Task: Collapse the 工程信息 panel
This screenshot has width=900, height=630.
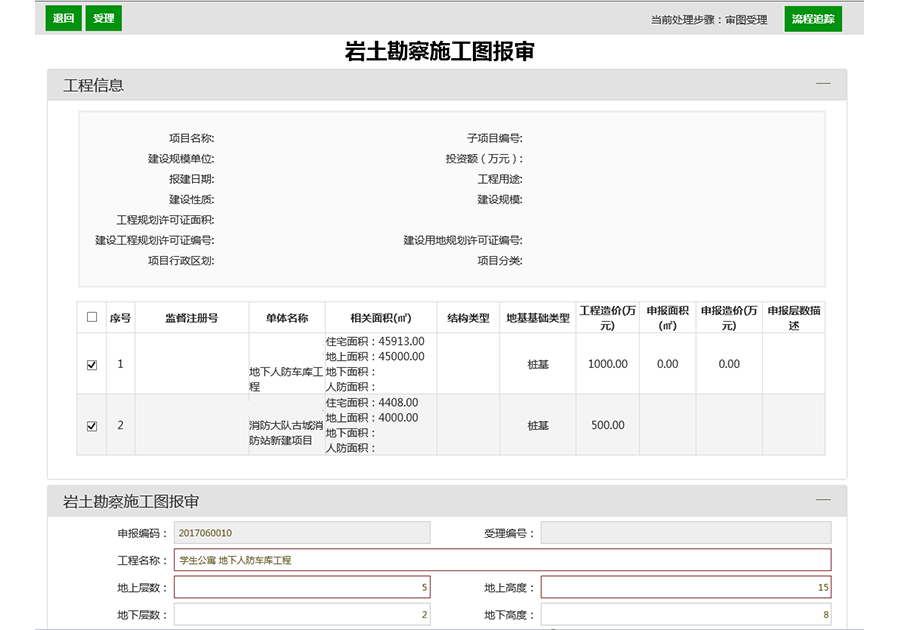Action: pos(823,84)
